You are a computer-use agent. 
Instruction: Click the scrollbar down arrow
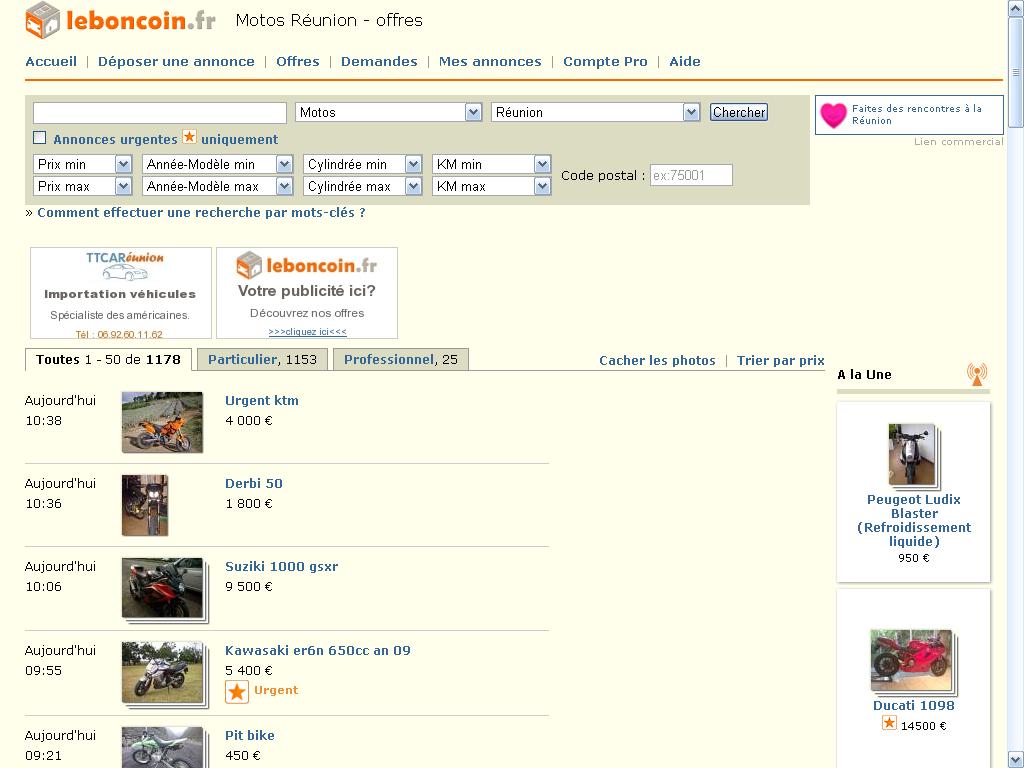[x=1016, y=760]
